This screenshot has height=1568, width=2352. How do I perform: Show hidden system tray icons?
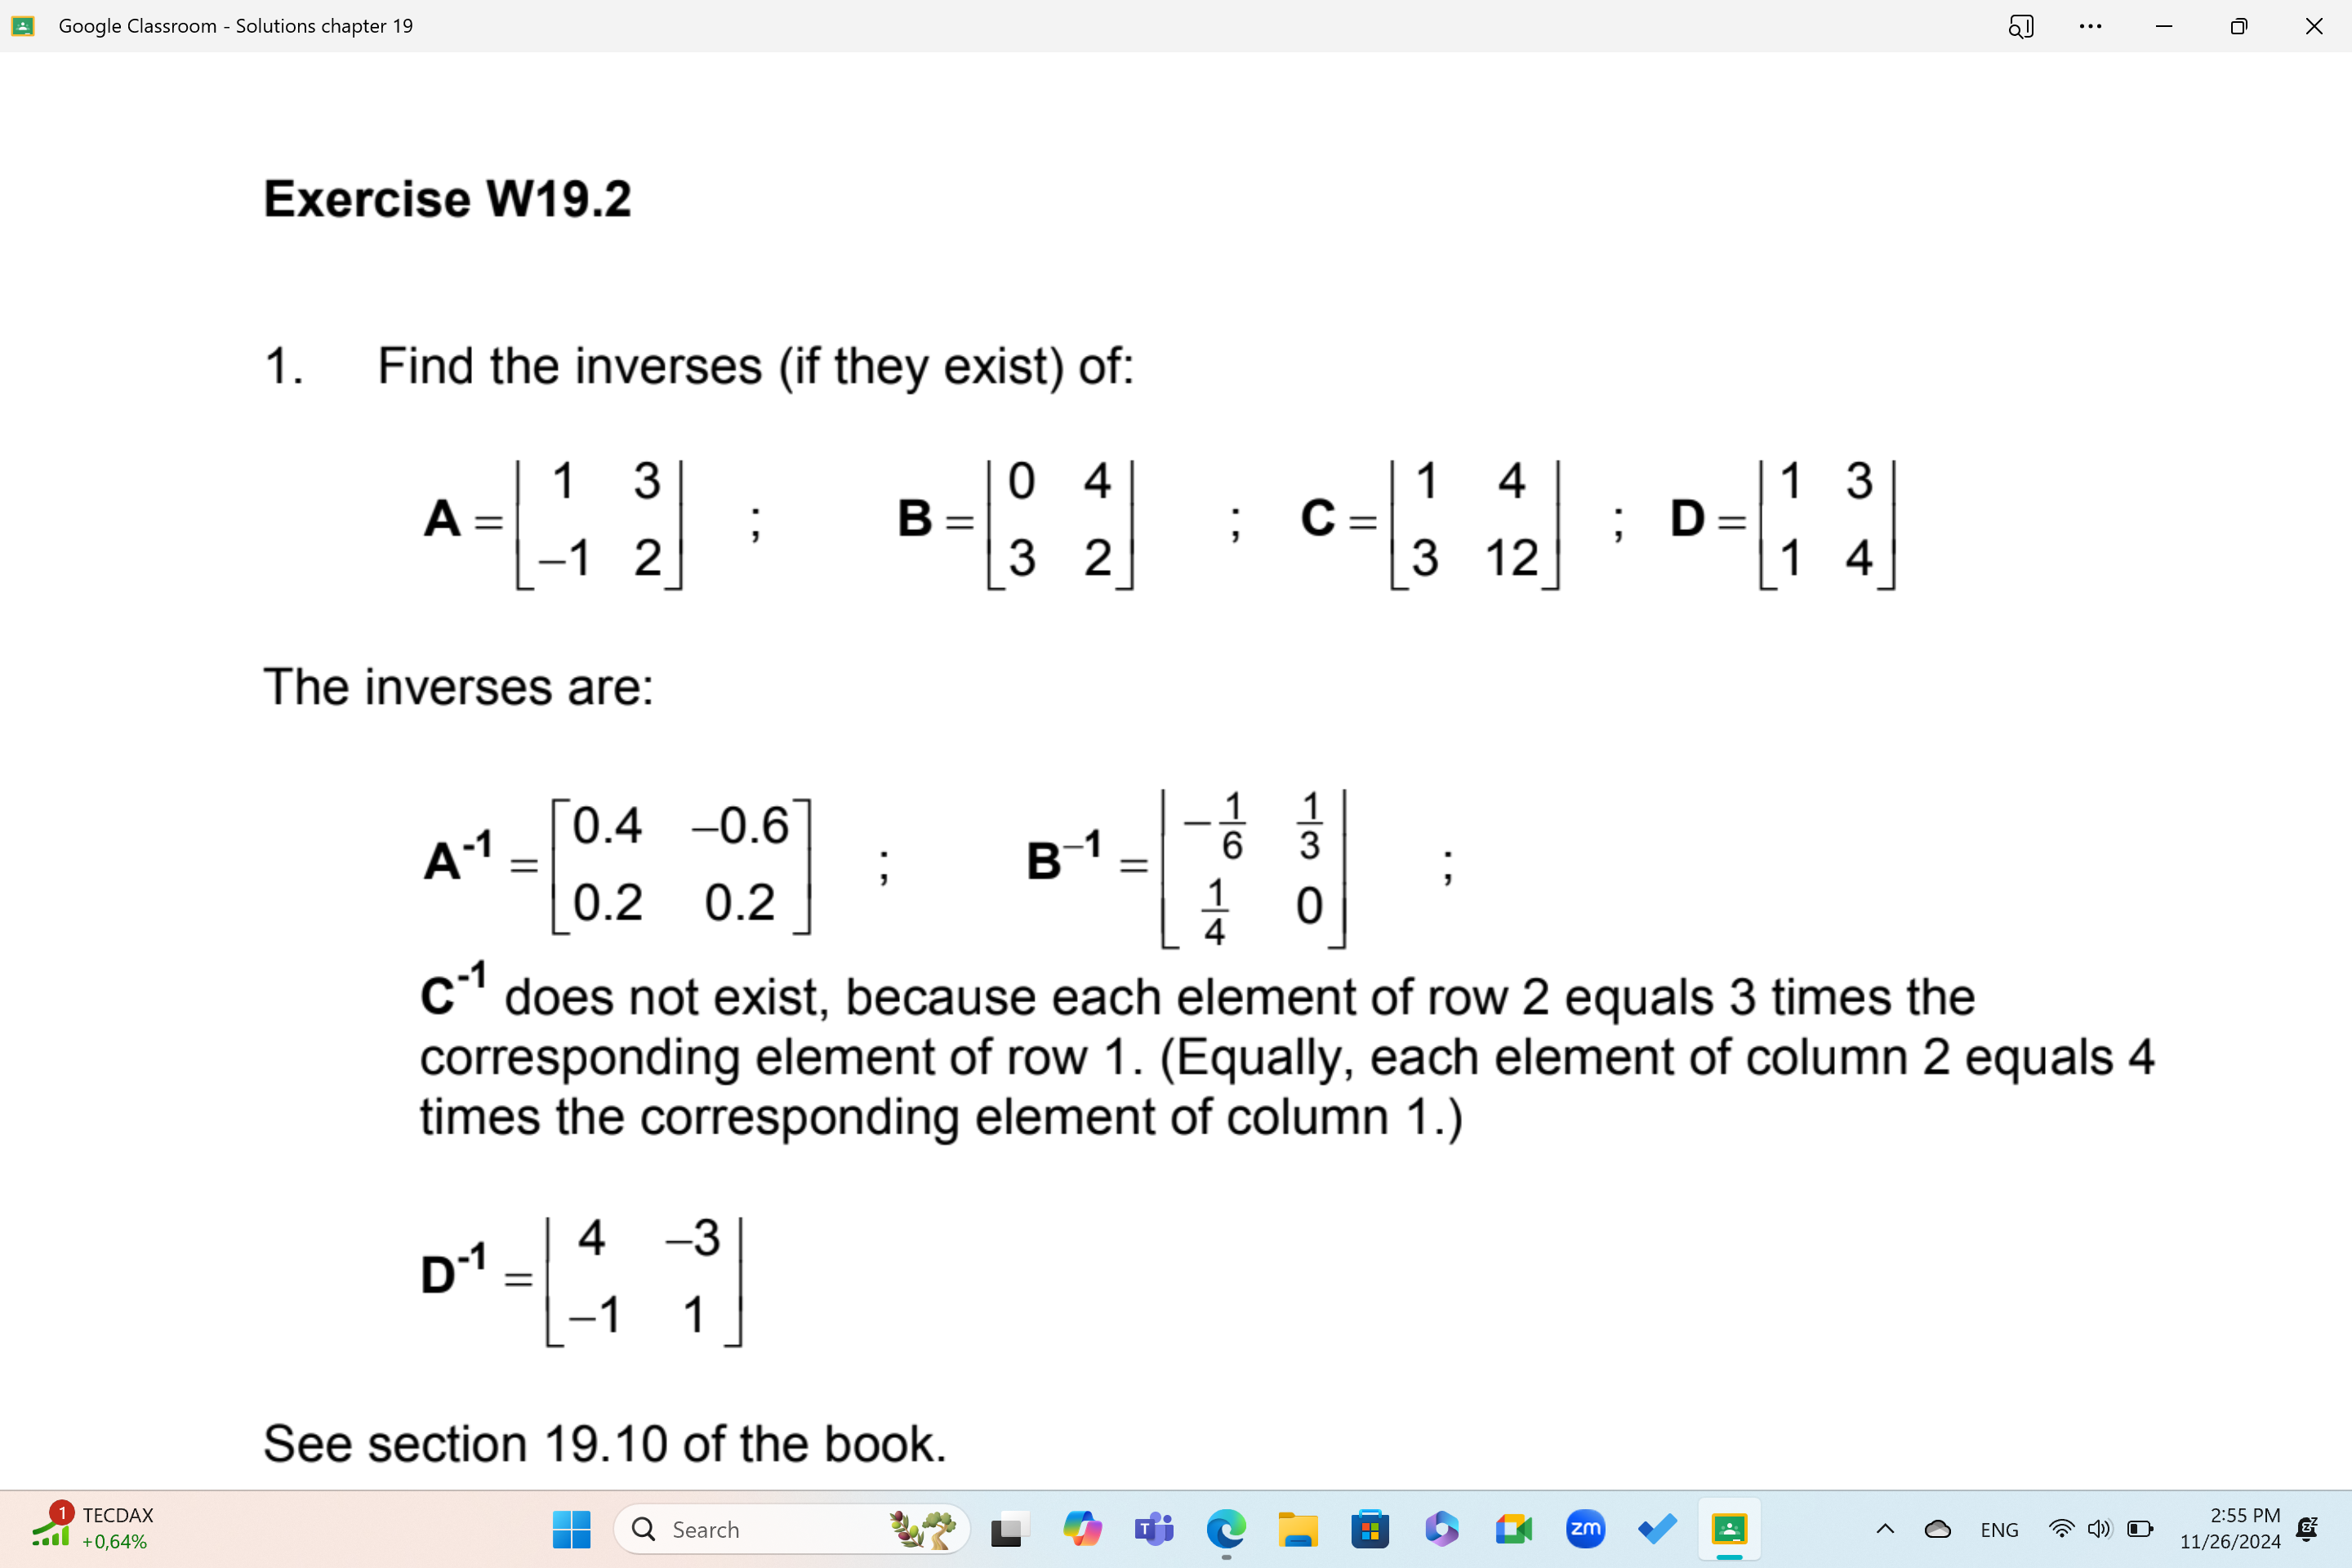(1885, 1529)
